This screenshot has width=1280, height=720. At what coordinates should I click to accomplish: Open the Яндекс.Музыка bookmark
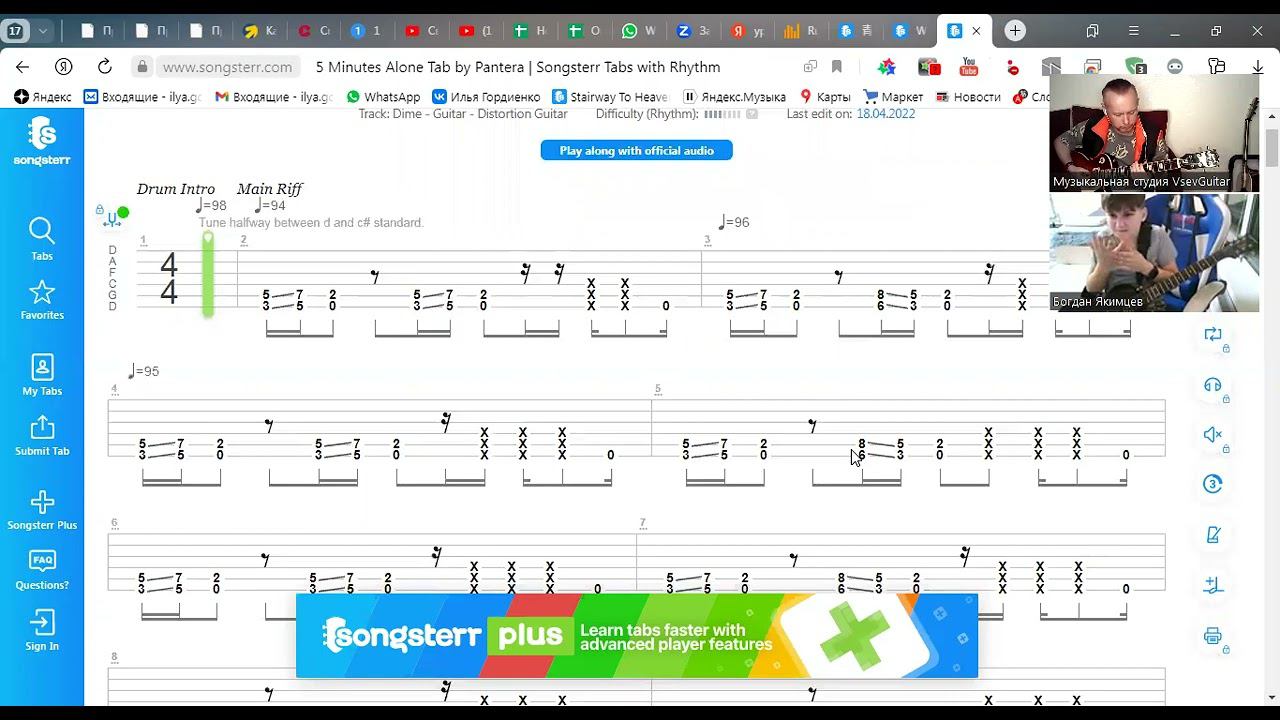pyautogui.click(x=734, y=97)
